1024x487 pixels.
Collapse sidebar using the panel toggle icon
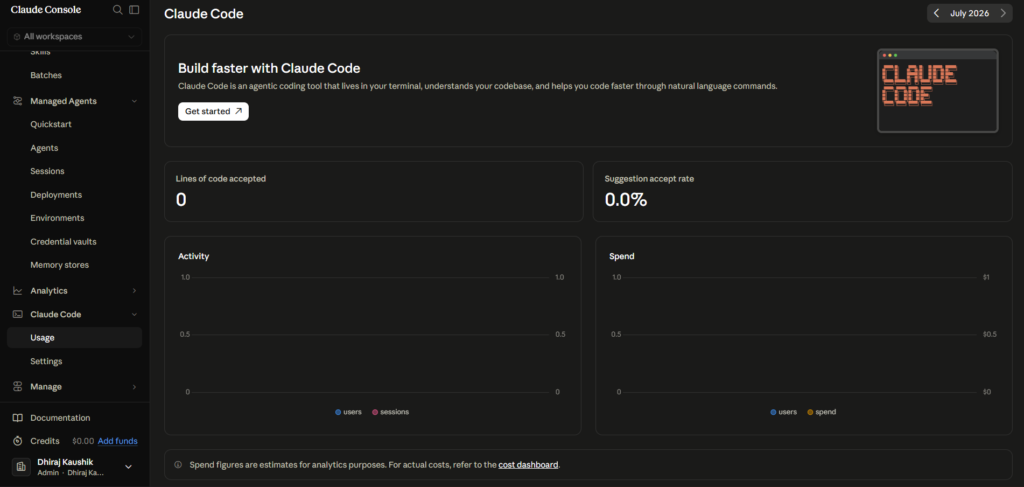(134, 10)
